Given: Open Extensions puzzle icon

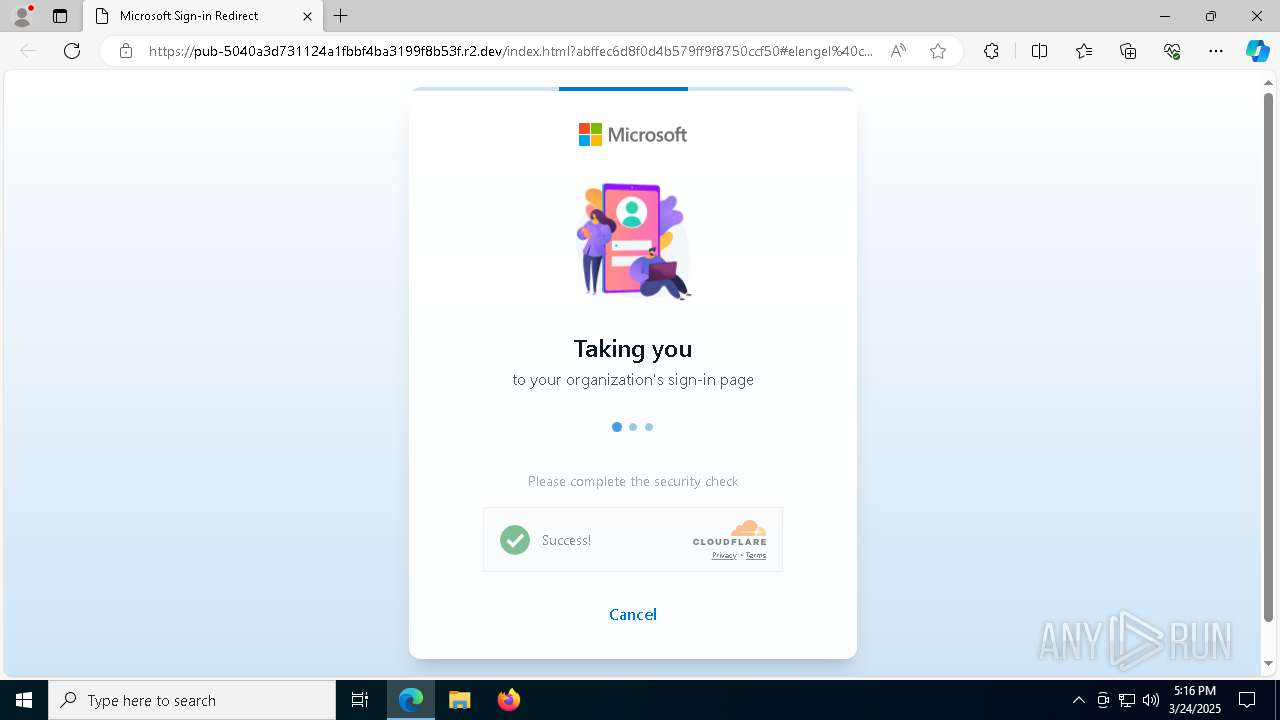Looking at the screenshot, I should click(991, 51).
